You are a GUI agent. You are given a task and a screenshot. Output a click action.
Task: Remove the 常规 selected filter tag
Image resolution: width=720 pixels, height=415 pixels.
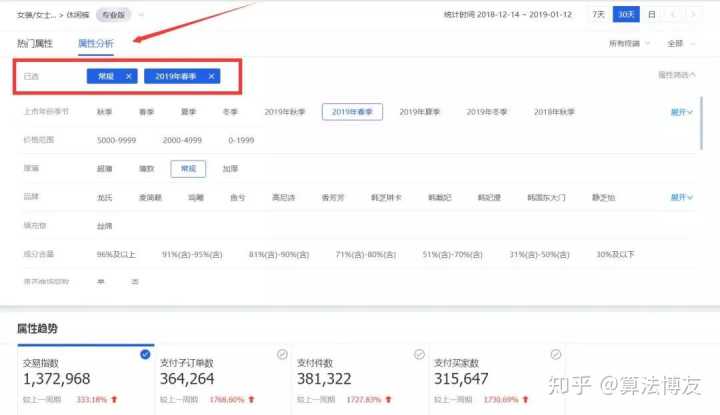(x=129, y=76)
